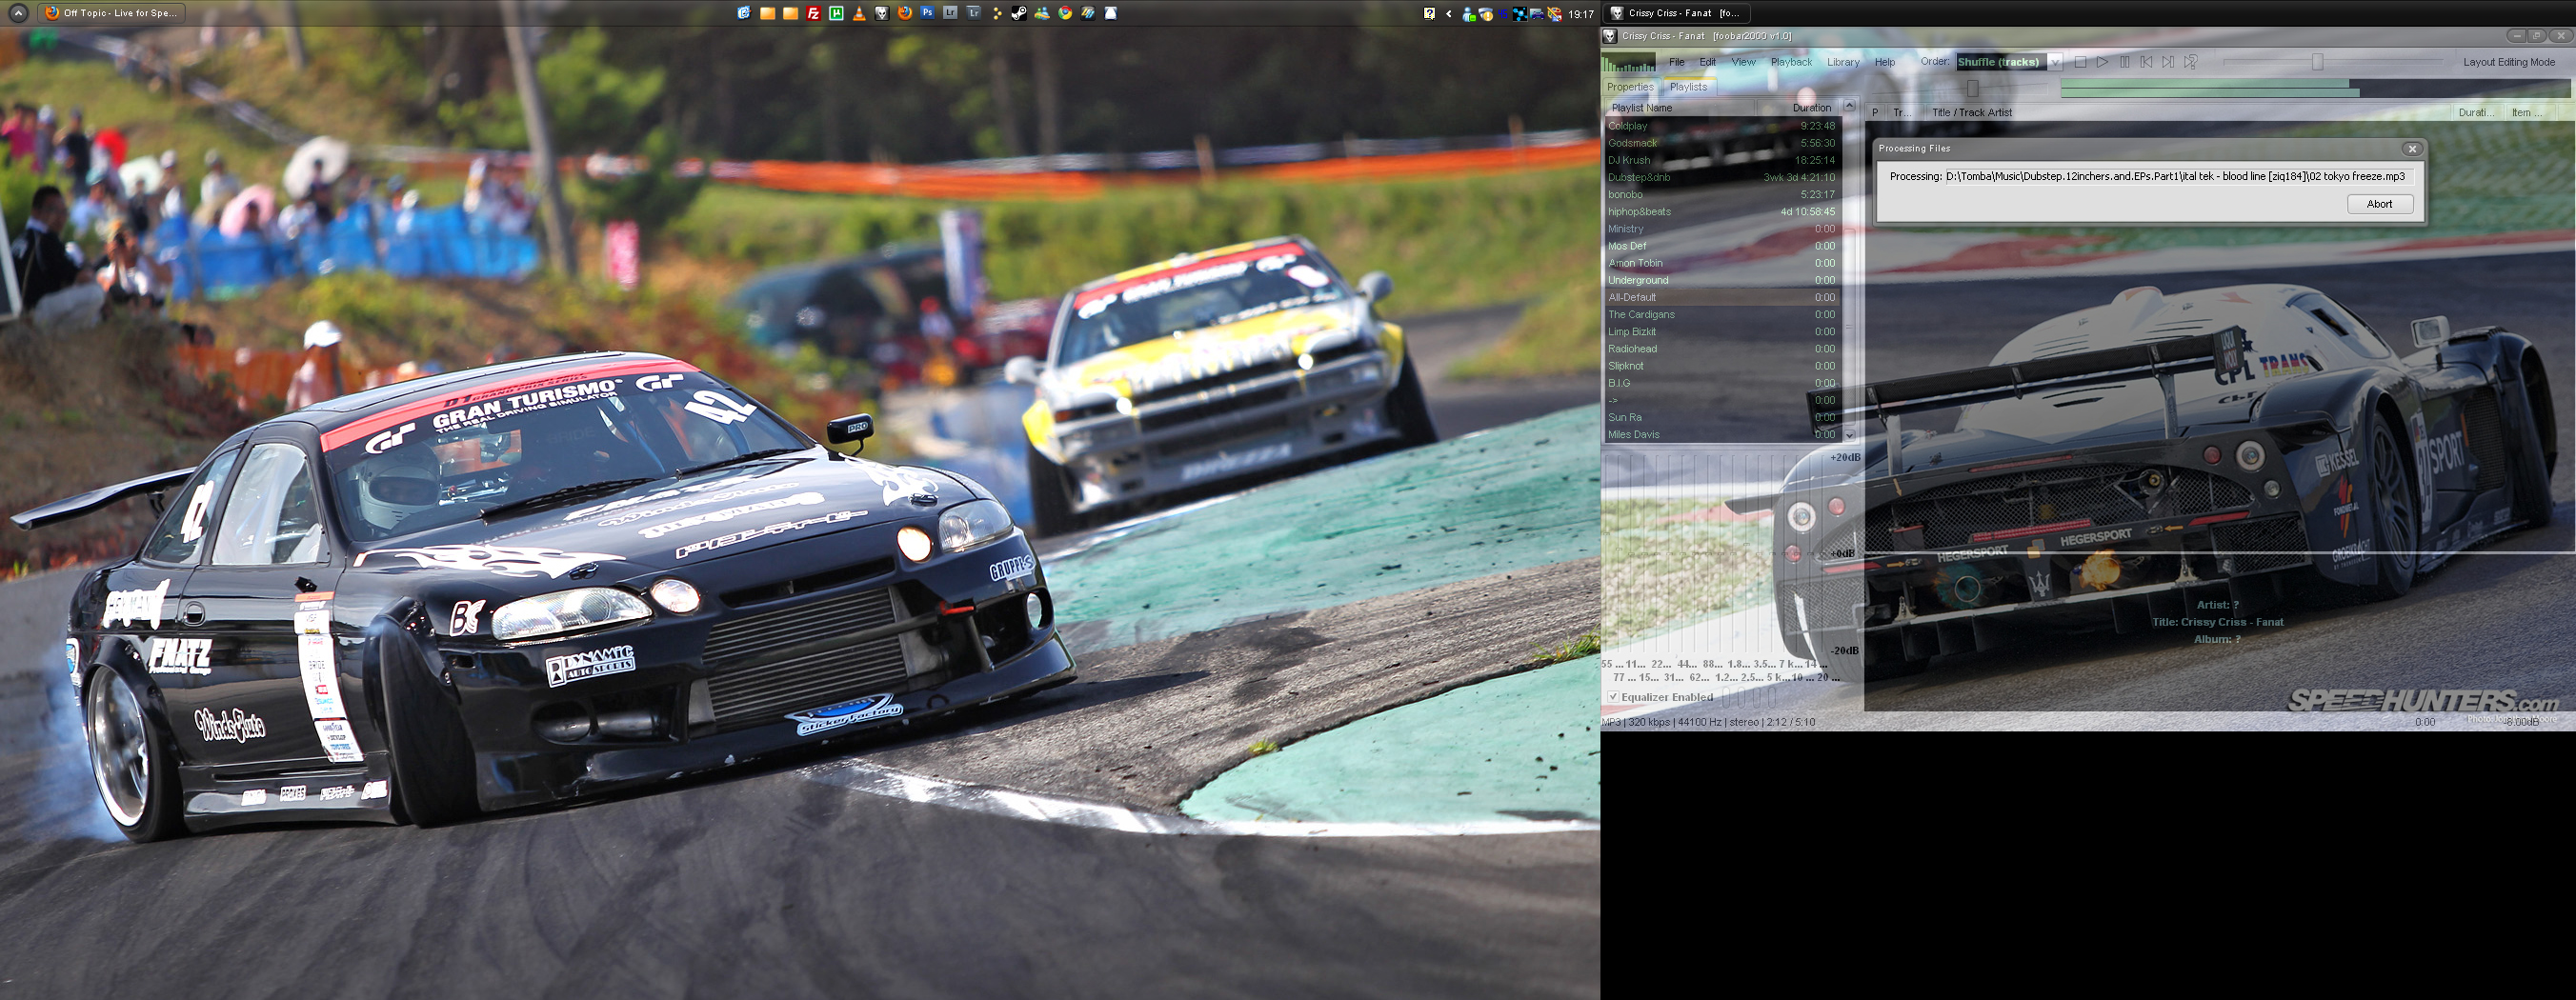Stop playback in foobar2000
Viewport: 2576px width, 1000px height.
pos(2080,62)
